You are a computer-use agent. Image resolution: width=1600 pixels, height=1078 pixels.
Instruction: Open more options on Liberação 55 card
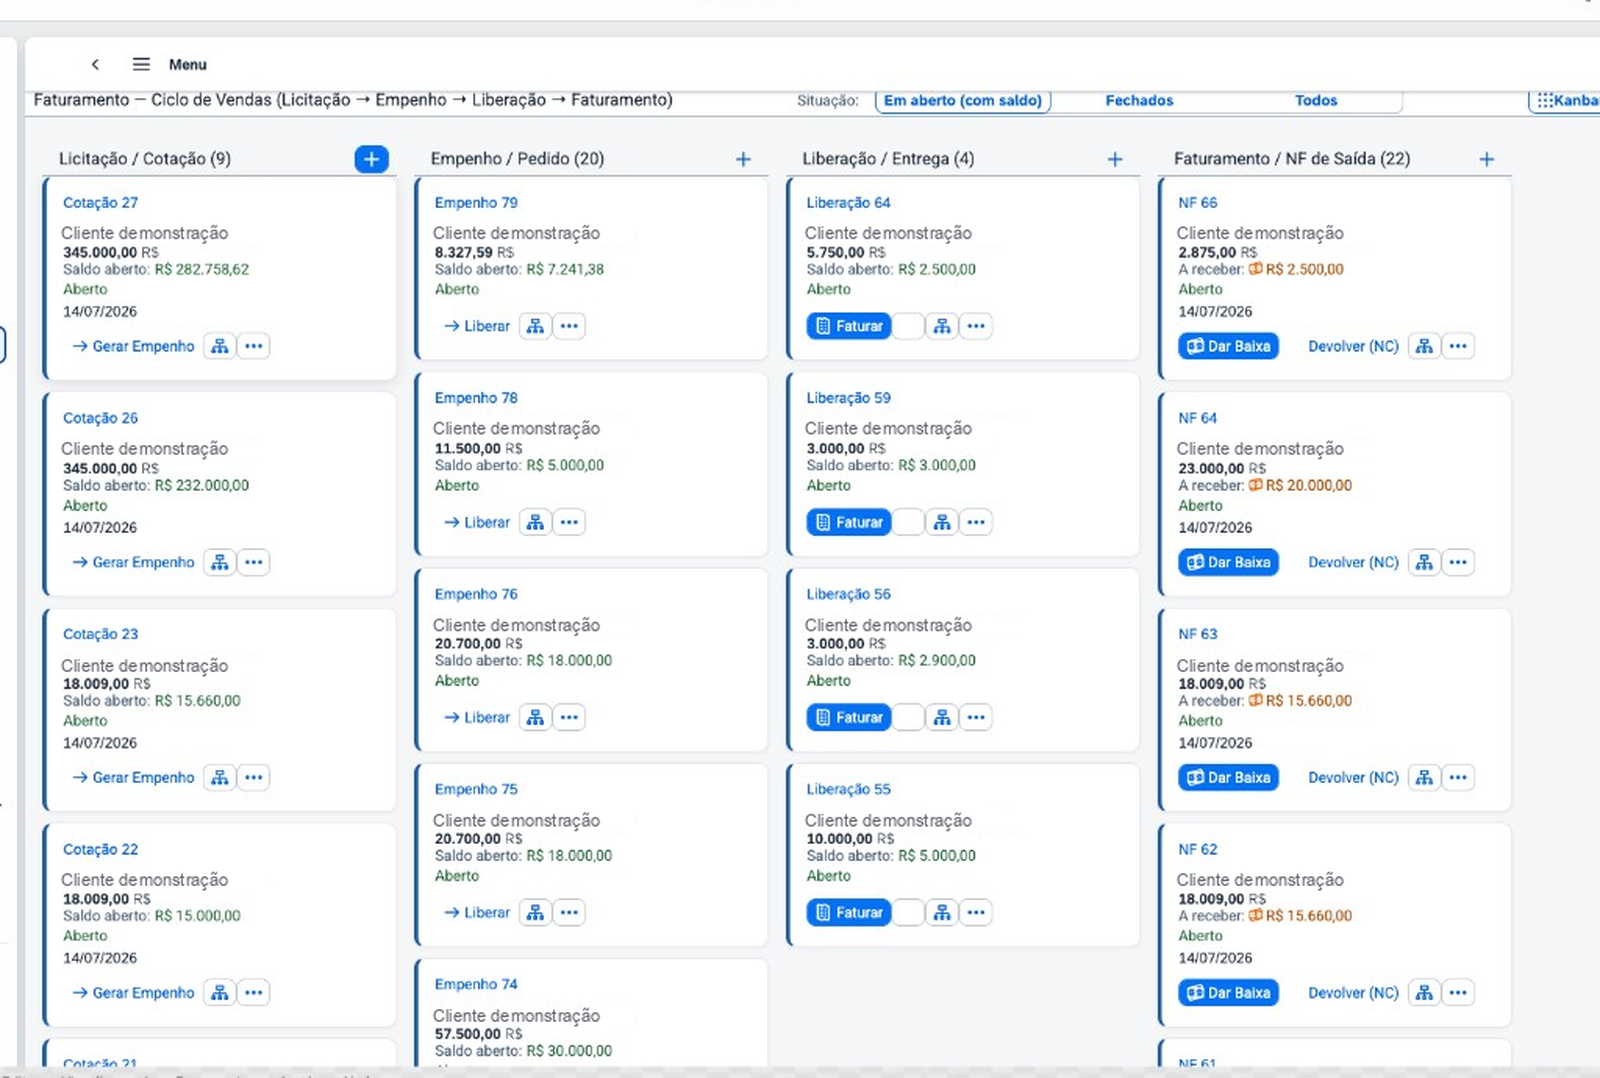pos(976,912)
